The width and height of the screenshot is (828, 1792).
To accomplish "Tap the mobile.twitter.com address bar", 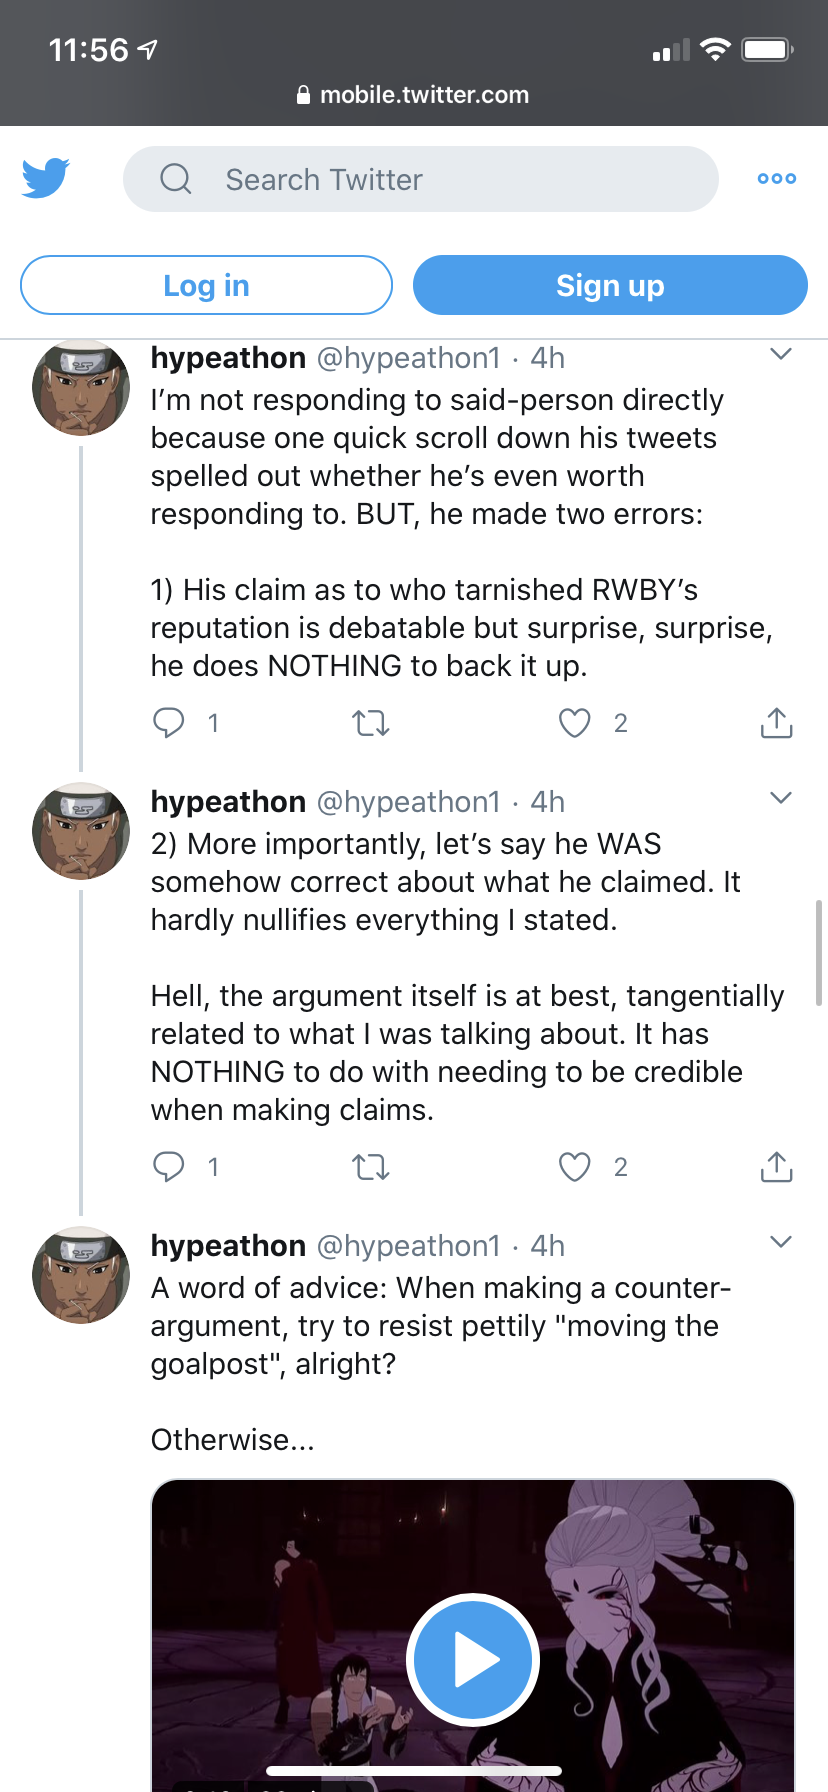I will pos(414,95).
